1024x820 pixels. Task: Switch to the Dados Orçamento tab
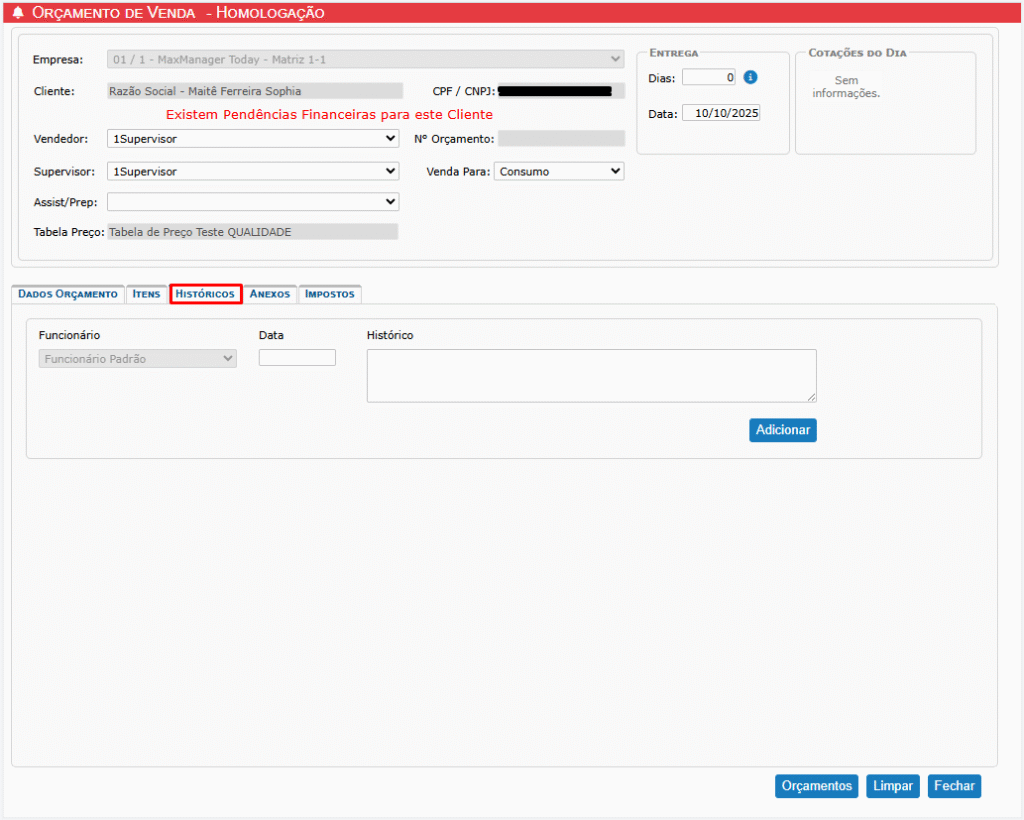coord(67,294)
